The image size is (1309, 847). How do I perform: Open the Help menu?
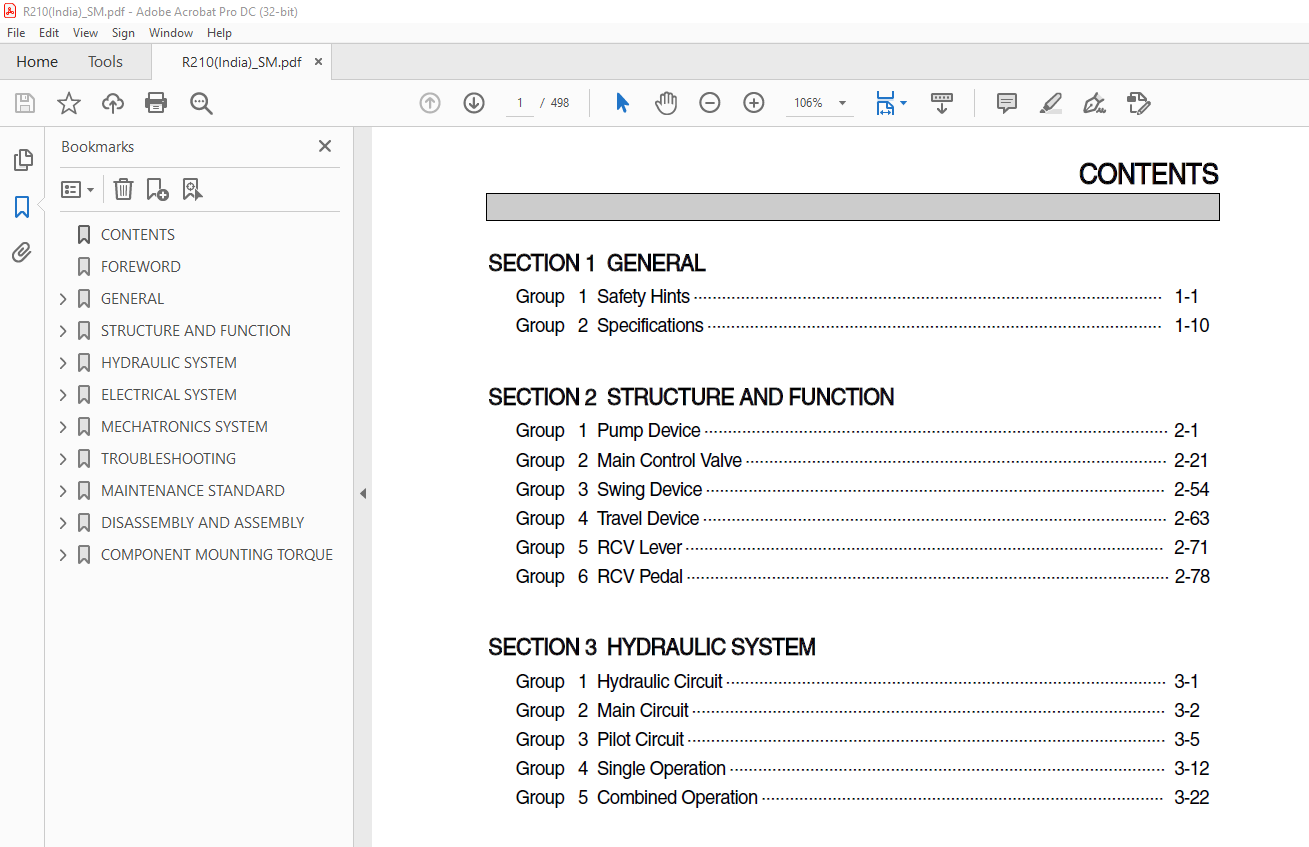pos(219,33)
